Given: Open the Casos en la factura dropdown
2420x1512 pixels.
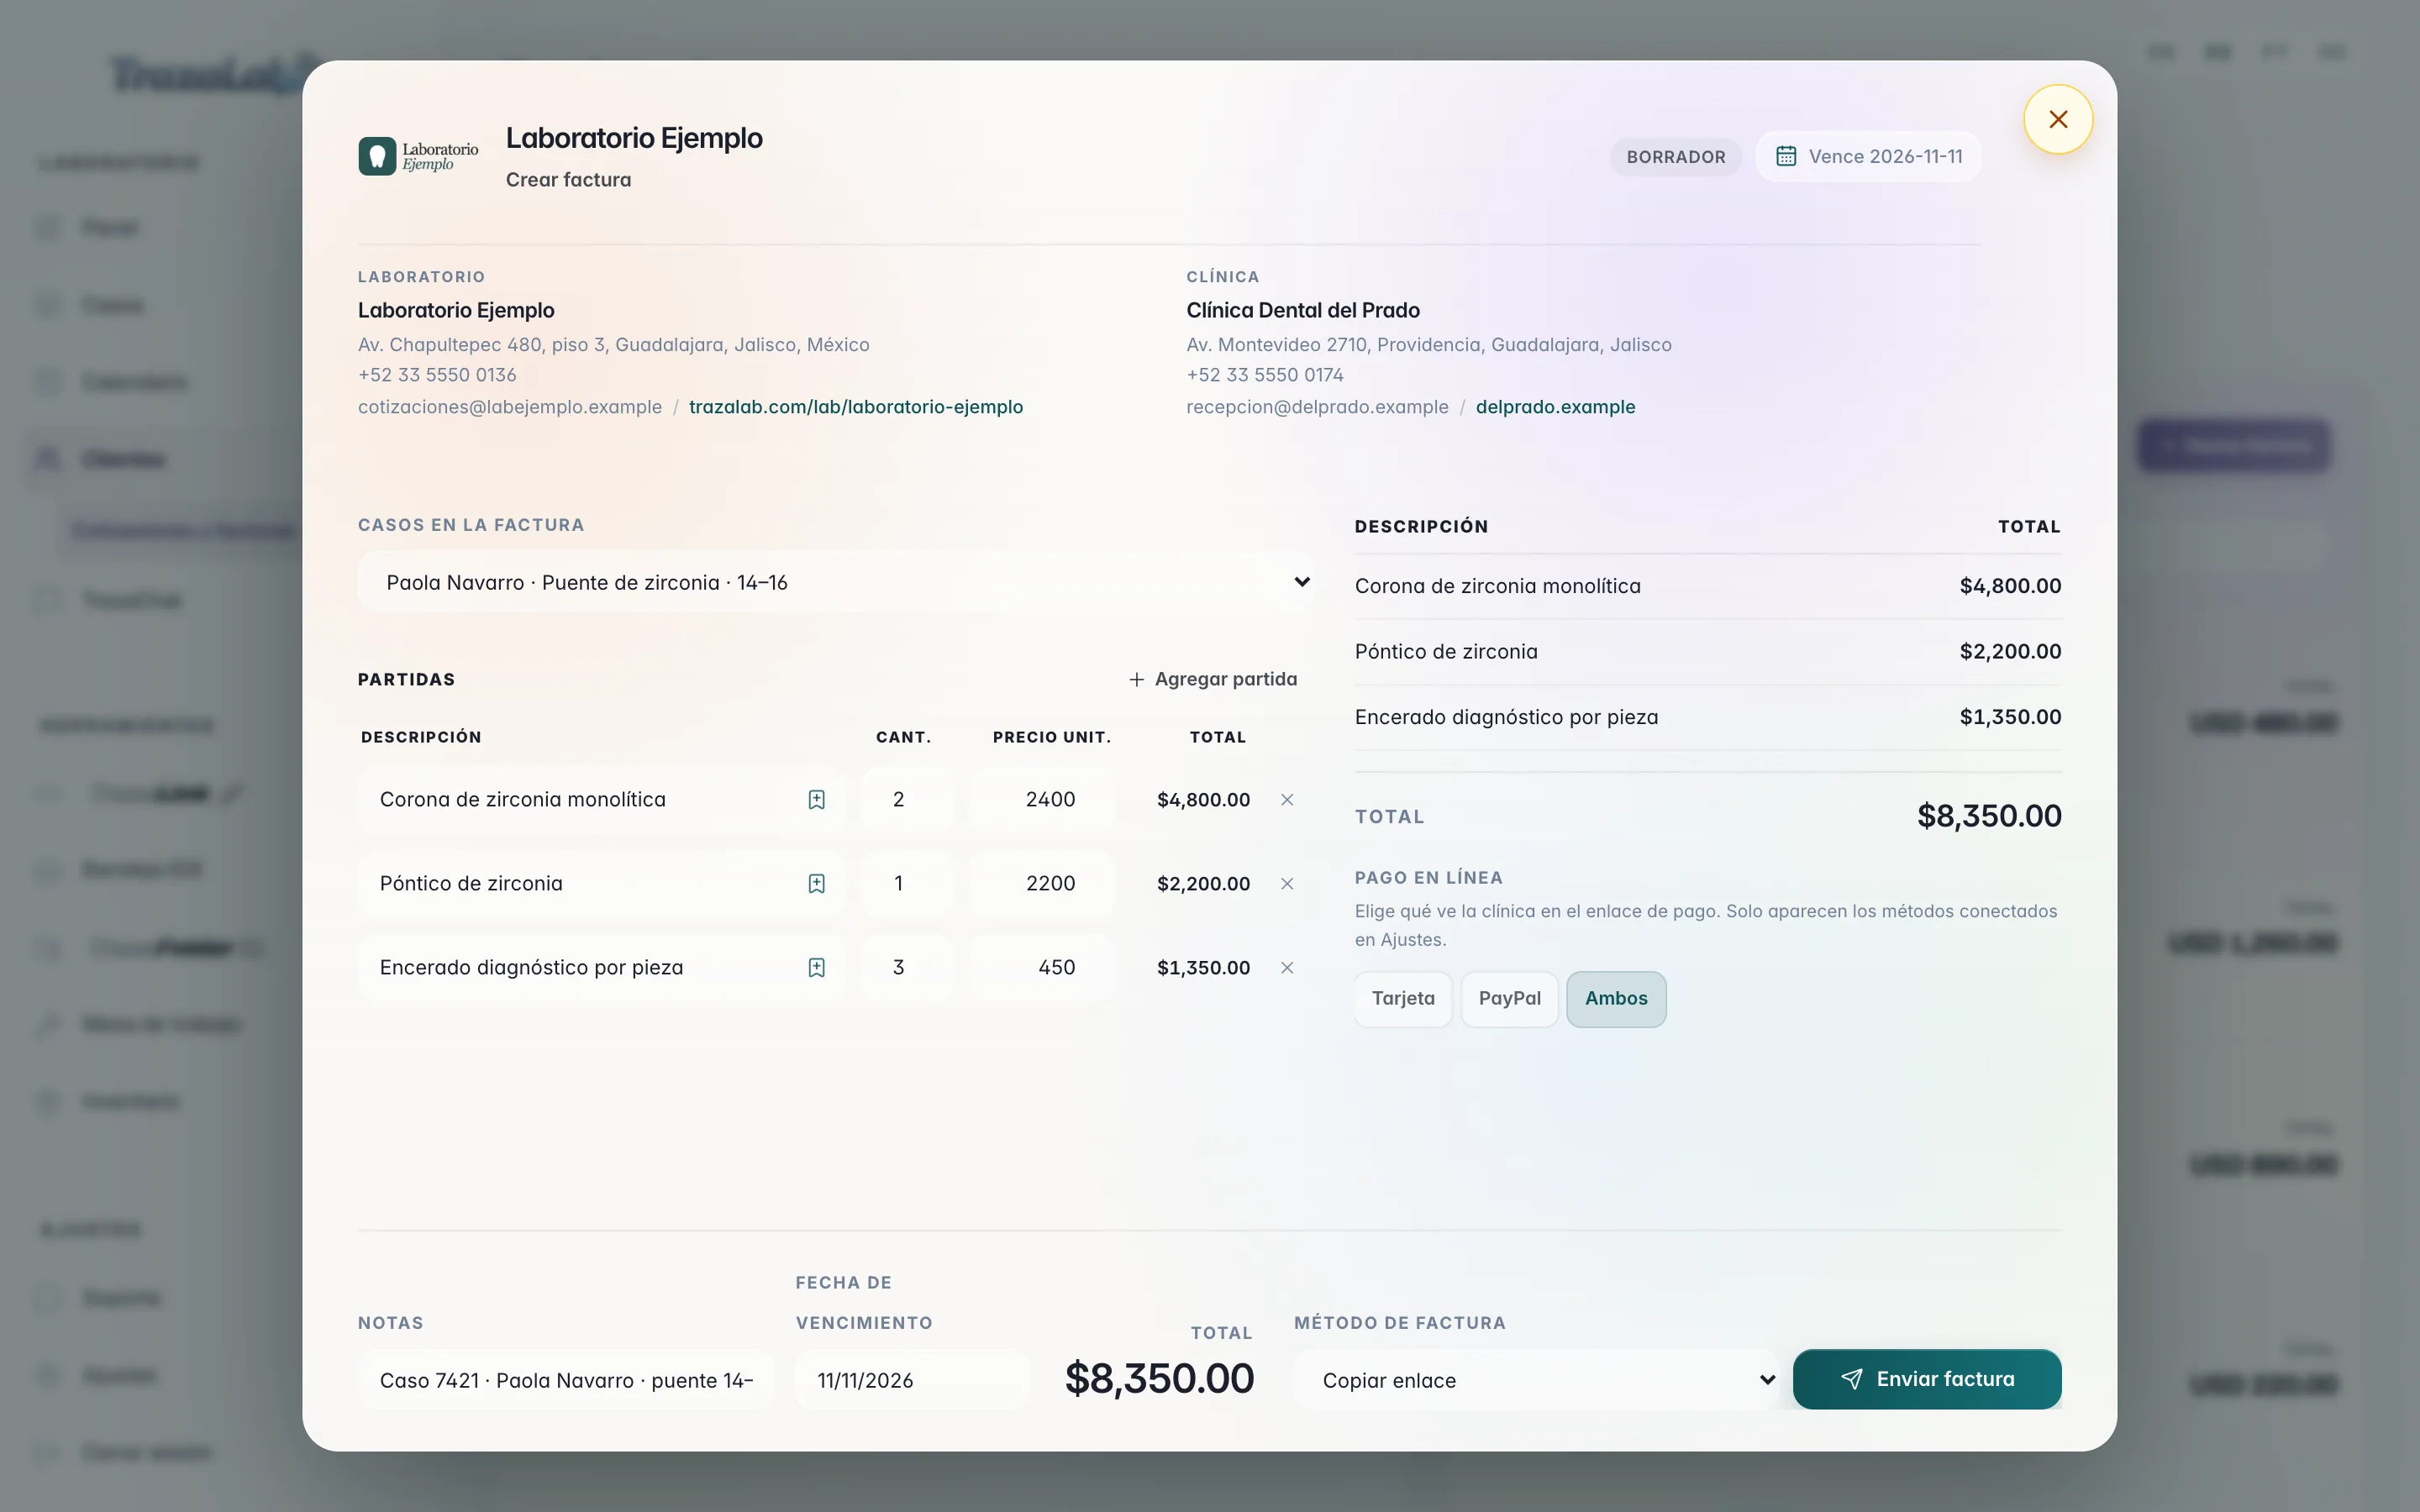Looking at the screenshot, I should tap(835, 582).
